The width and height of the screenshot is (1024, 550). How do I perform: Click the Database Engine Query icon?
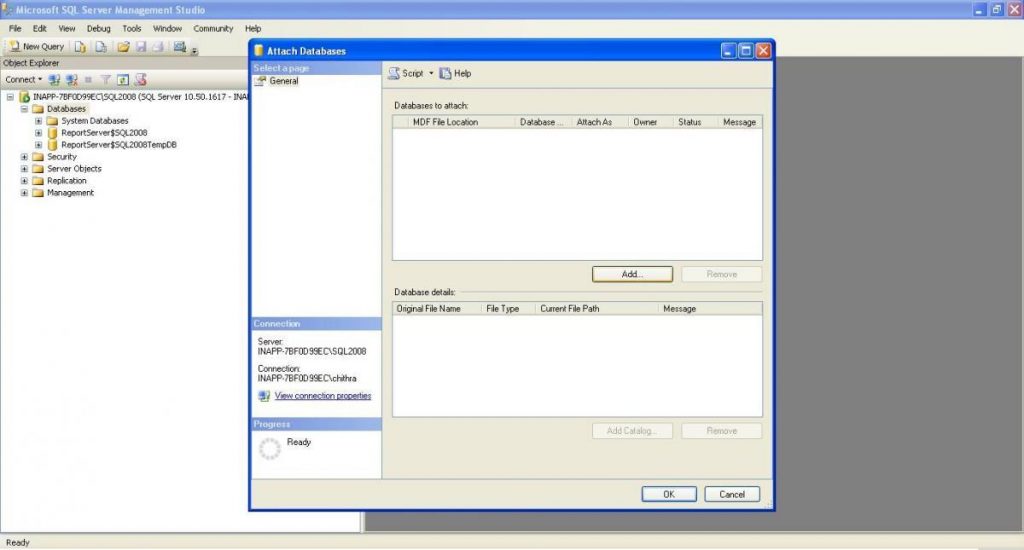(80, 46)
